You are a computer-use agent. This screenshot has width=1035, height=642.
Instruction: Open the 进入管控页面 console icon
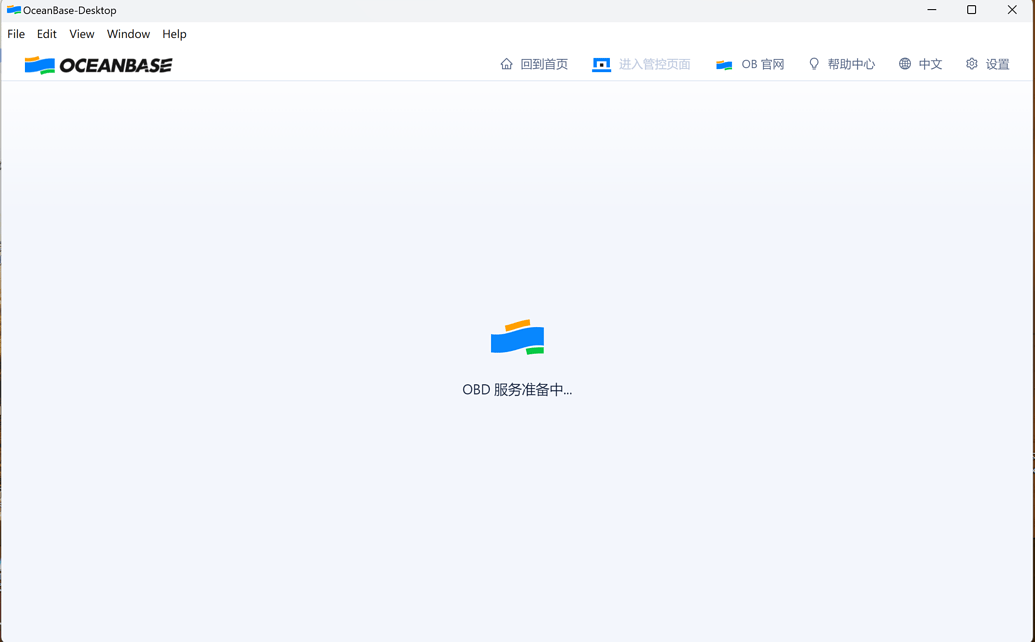click(601, 63)
